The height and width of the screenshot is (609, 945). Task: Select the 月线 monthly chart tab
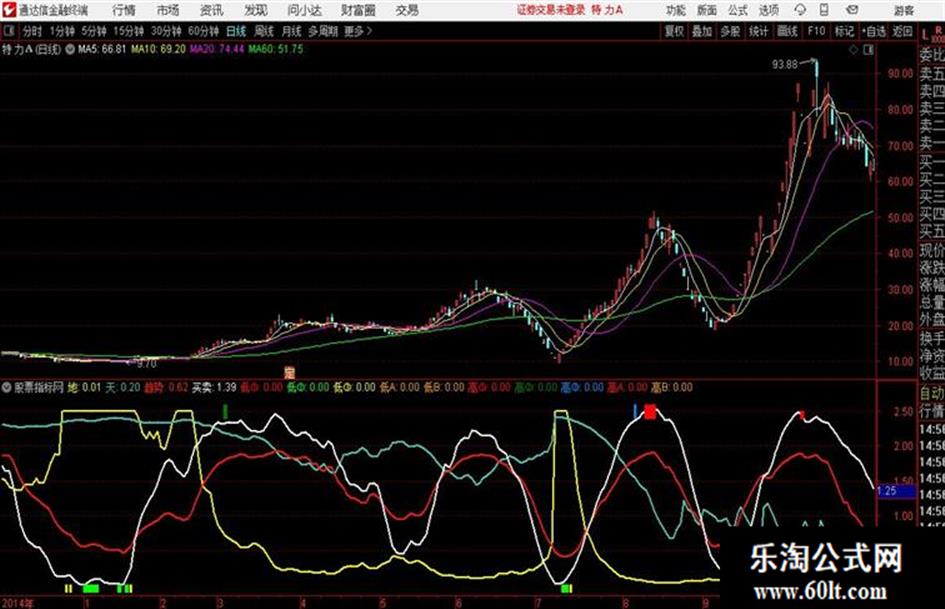292,31
